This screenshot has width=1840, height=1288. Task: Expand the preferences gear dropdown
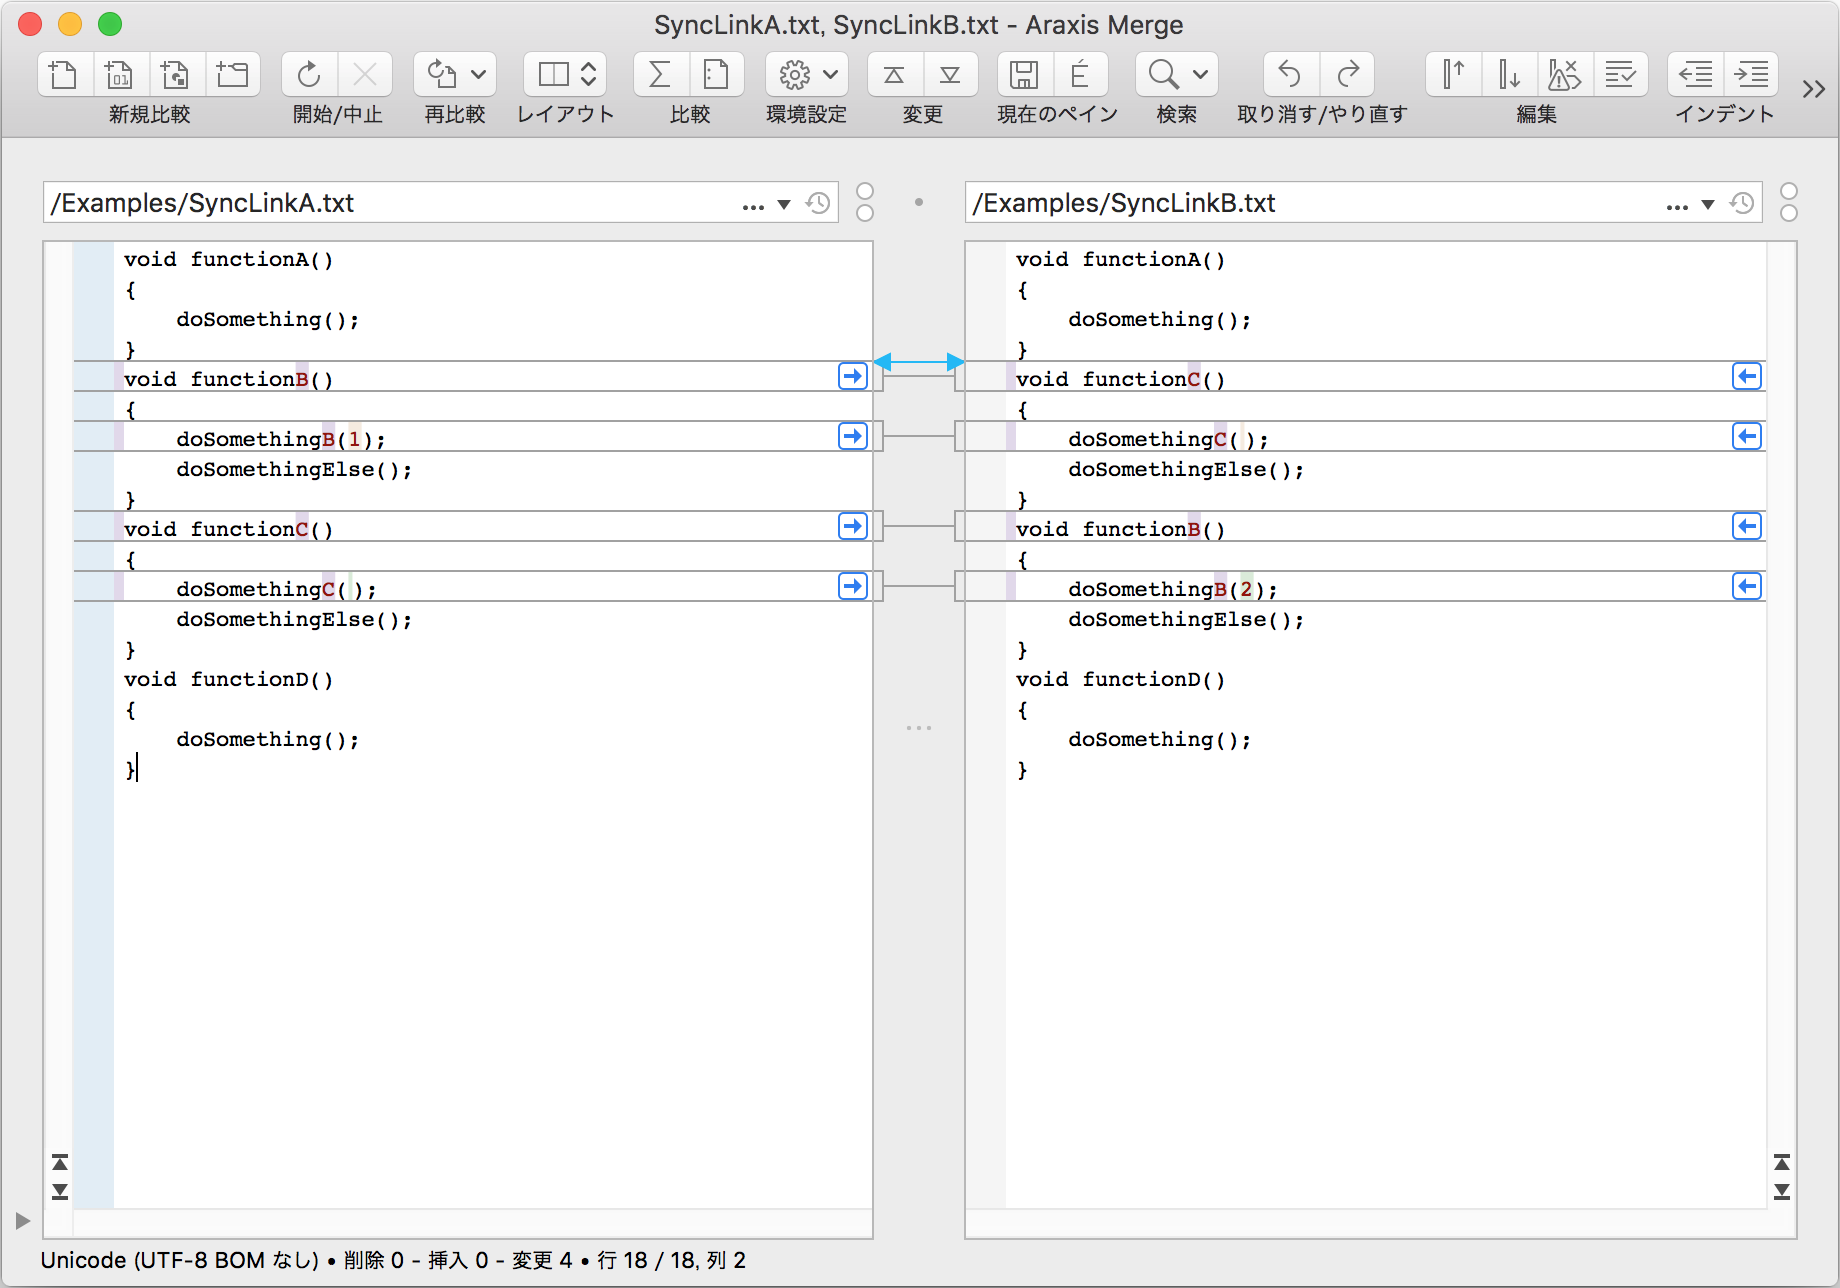[x=830, y=74]
